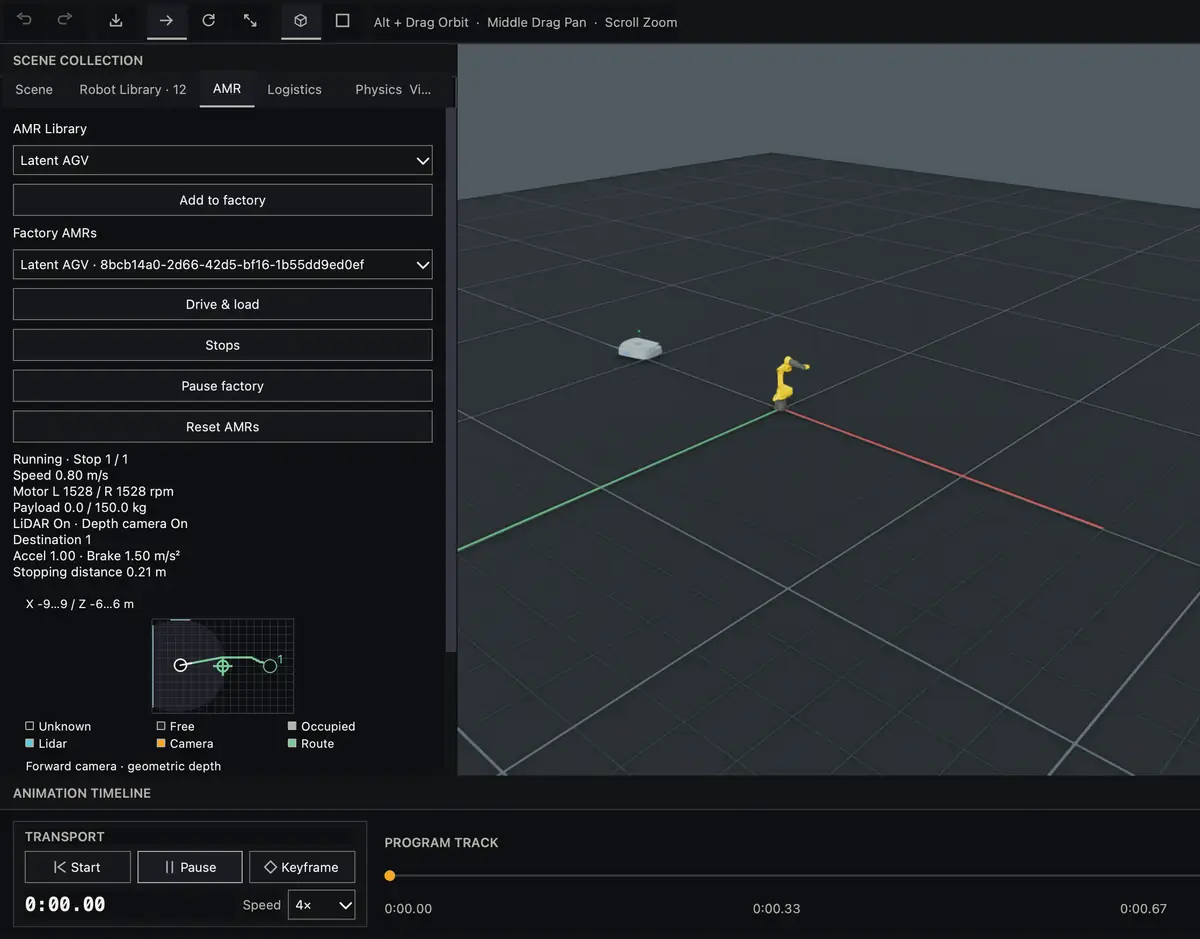Click the "Forward camera · geometric depth" text
Screen dimensions: 1200x939
click(124, 766)
